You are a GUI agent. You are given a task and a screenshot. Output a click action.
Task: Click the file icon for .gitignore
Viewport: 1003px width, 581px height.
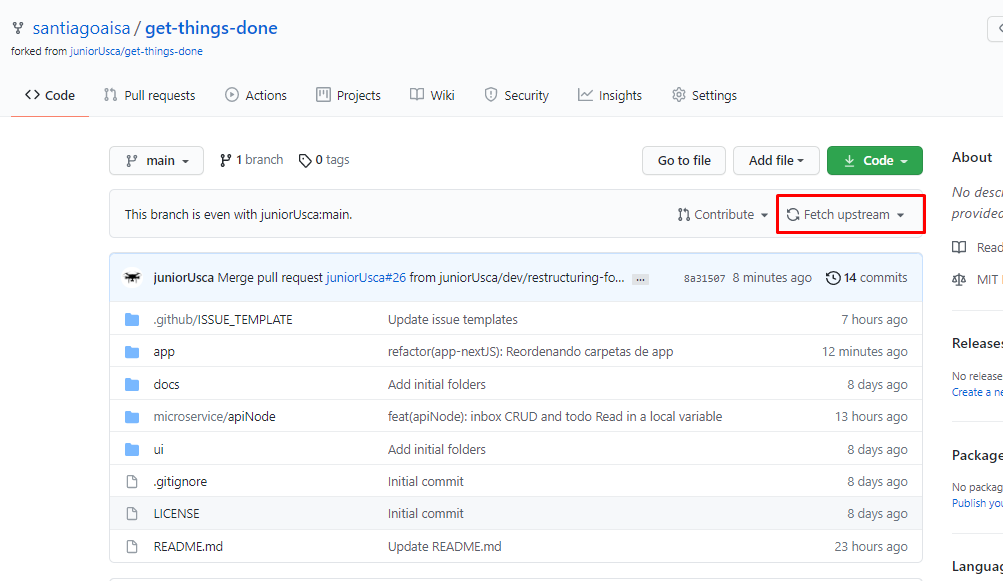(132, 482)
